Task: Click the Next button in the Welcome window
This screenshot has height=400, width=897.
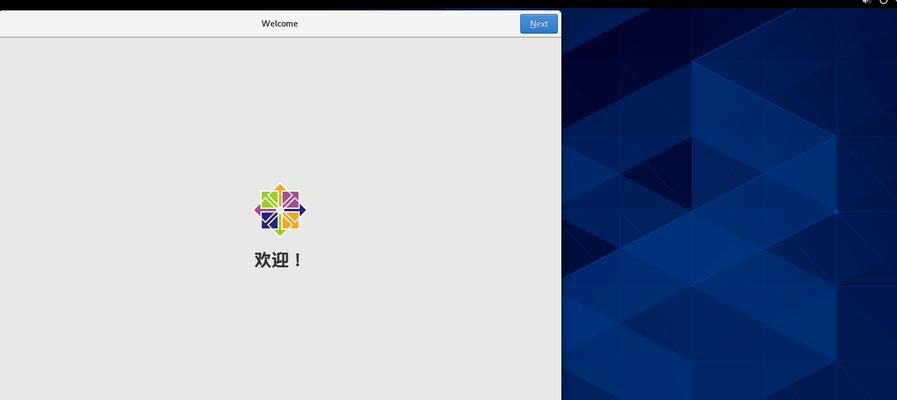Action: click(538, 23)
